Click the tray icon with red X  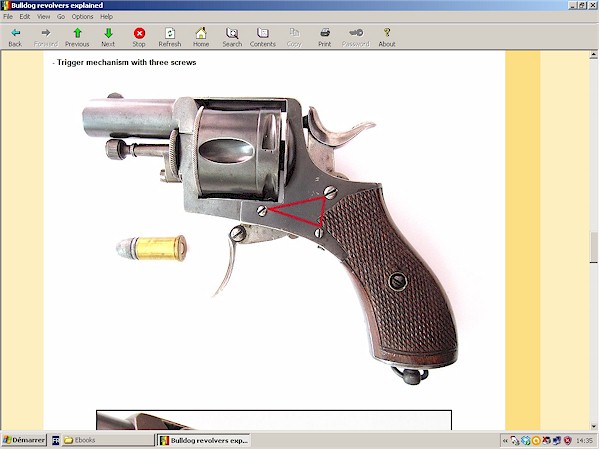coord(546,441)
